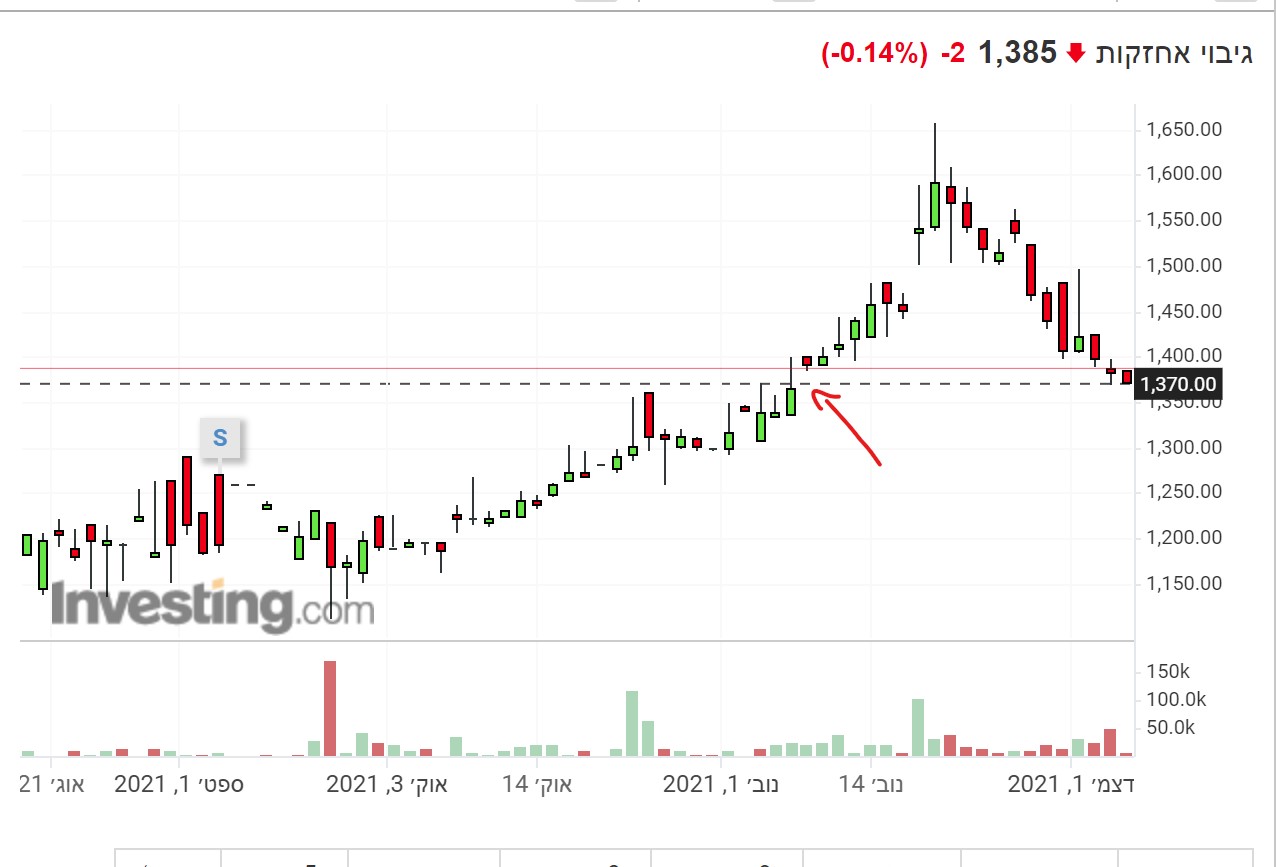The width and height of the screenshot is (1276, 867).
Task: Click the current price 1,385
Action: 1017,53
